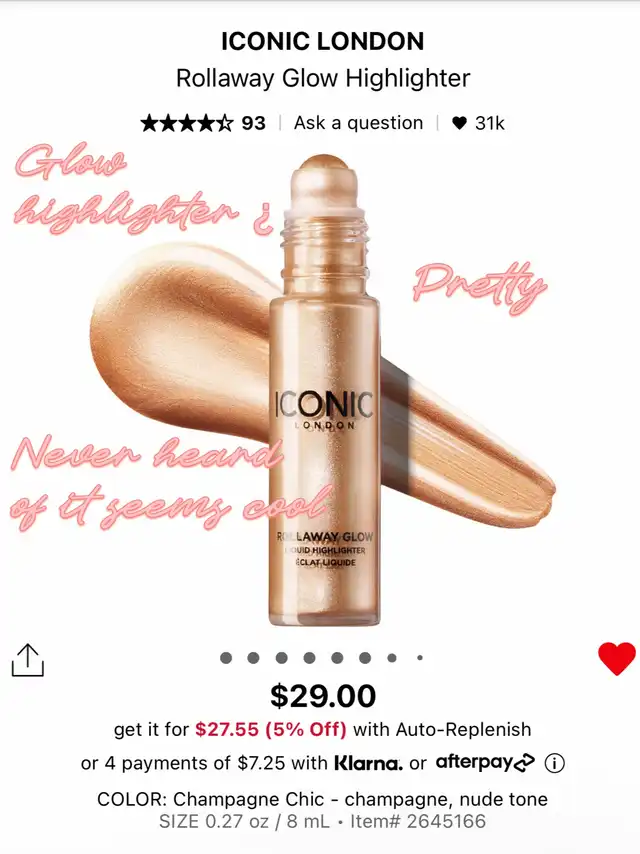Click the Klarna logo
Screen dimensions: 640x854
(x=368, y=763)
